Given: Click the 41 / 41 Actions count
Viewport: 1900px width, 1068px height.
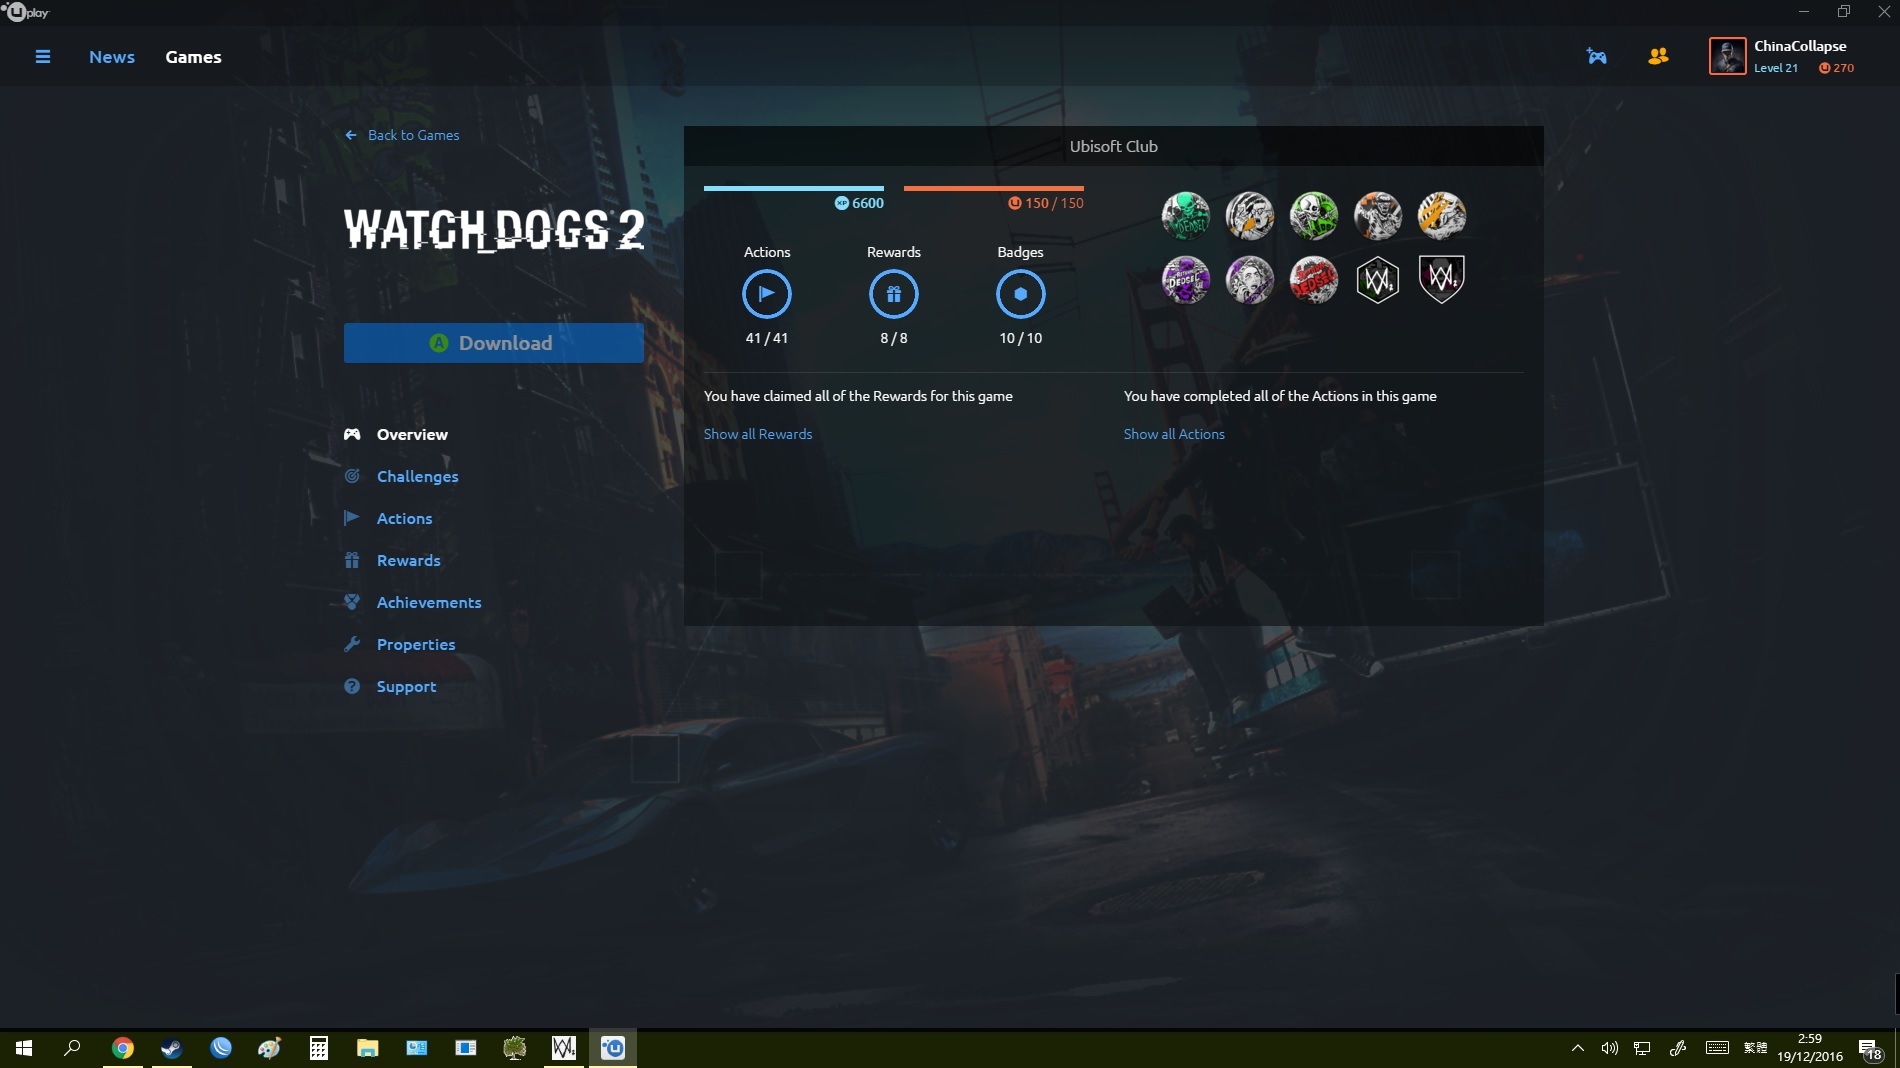Looking at the screenshot, I should click(x=767, y=338).
